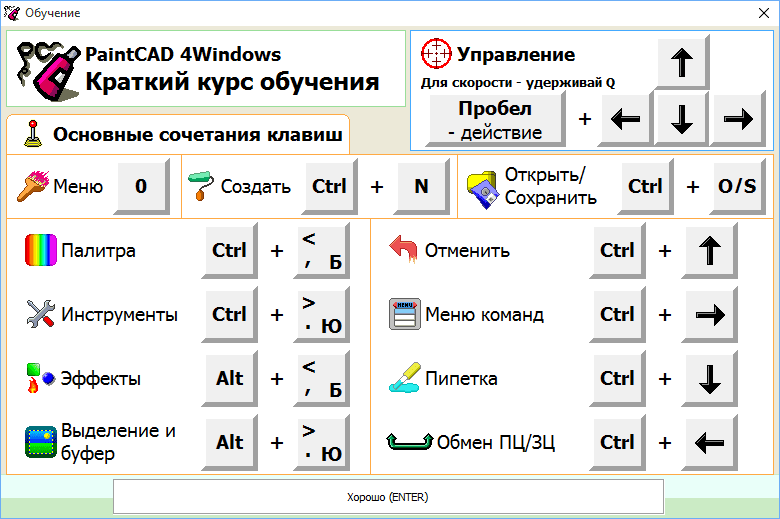The height and width of the screenshot is (519, 780).
Task: Click the red undo arrow Отменить icon
Action: tap(403, 249)
